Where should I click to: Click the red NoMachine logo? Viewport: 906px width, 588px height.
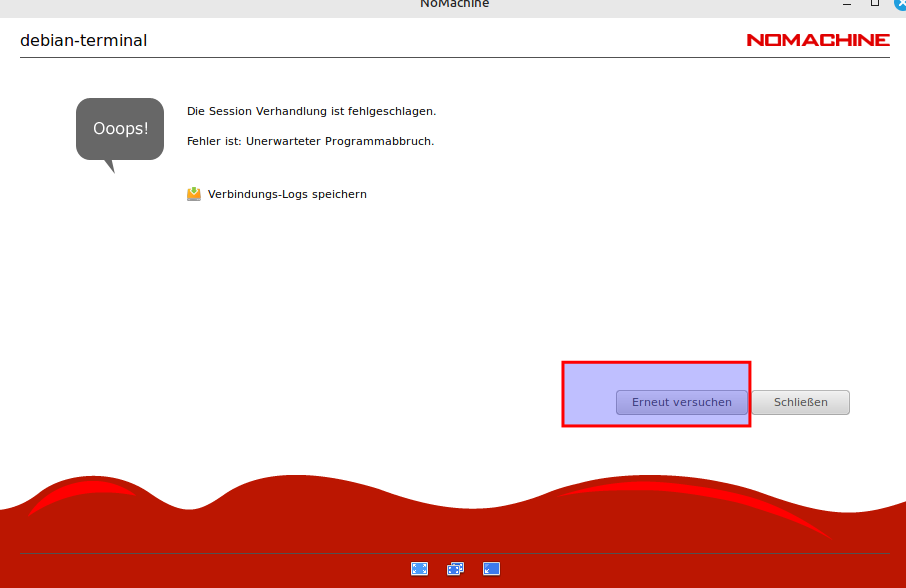click(817, 40)
